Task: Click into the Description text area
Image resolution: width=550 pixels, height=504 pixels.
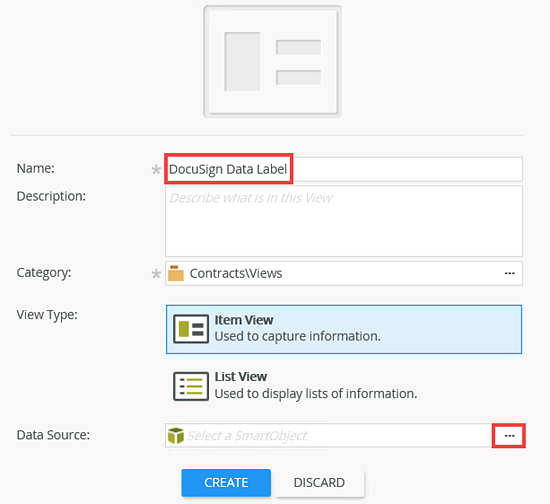Action: 344,221
